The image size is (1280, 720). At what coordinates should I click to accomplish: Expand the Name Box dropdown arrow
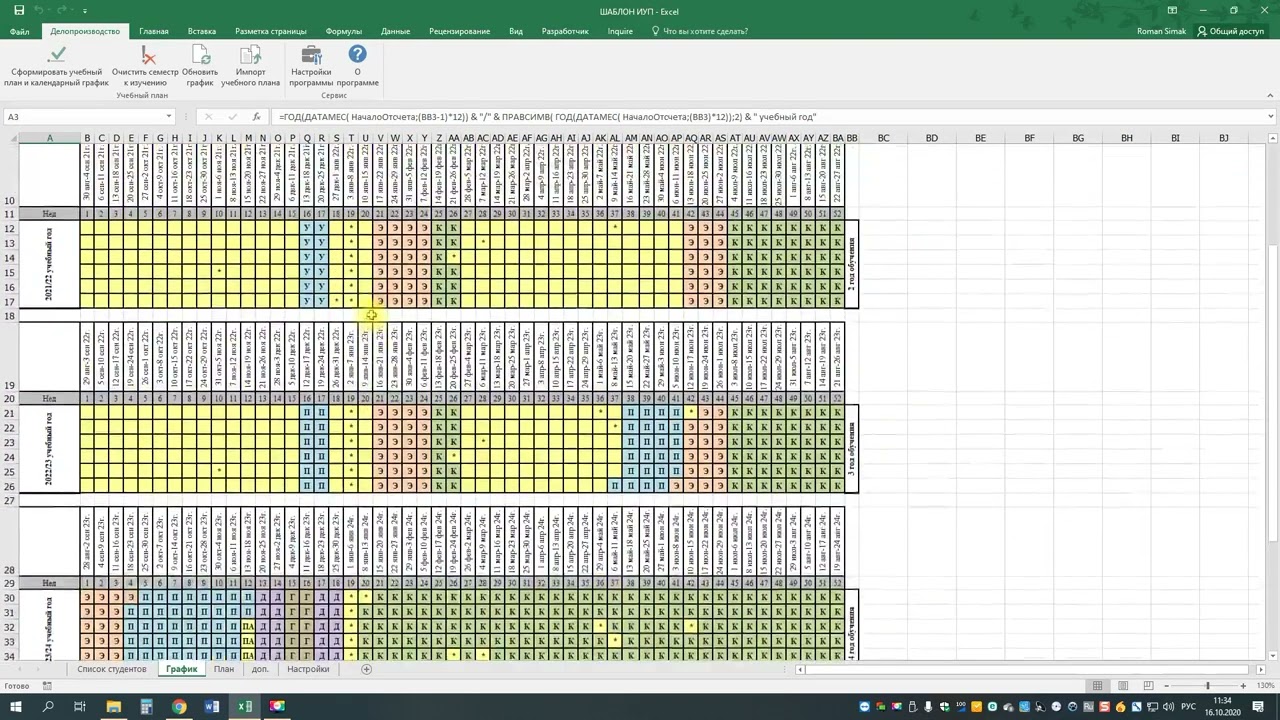pos(168,117)
